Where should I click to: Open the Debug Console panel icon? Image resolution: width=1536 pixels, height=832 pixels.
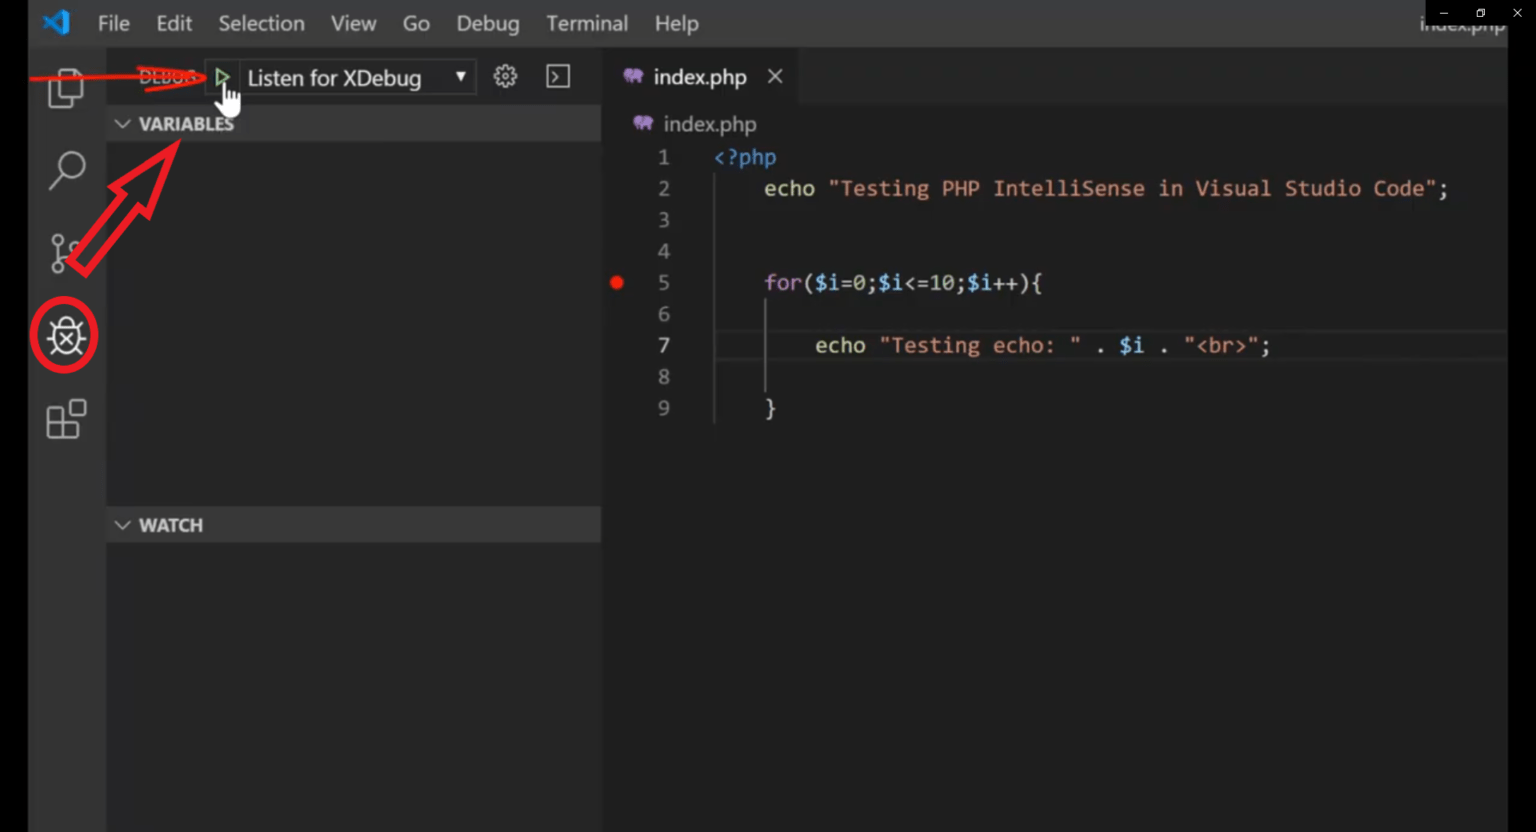click(558, 76)
